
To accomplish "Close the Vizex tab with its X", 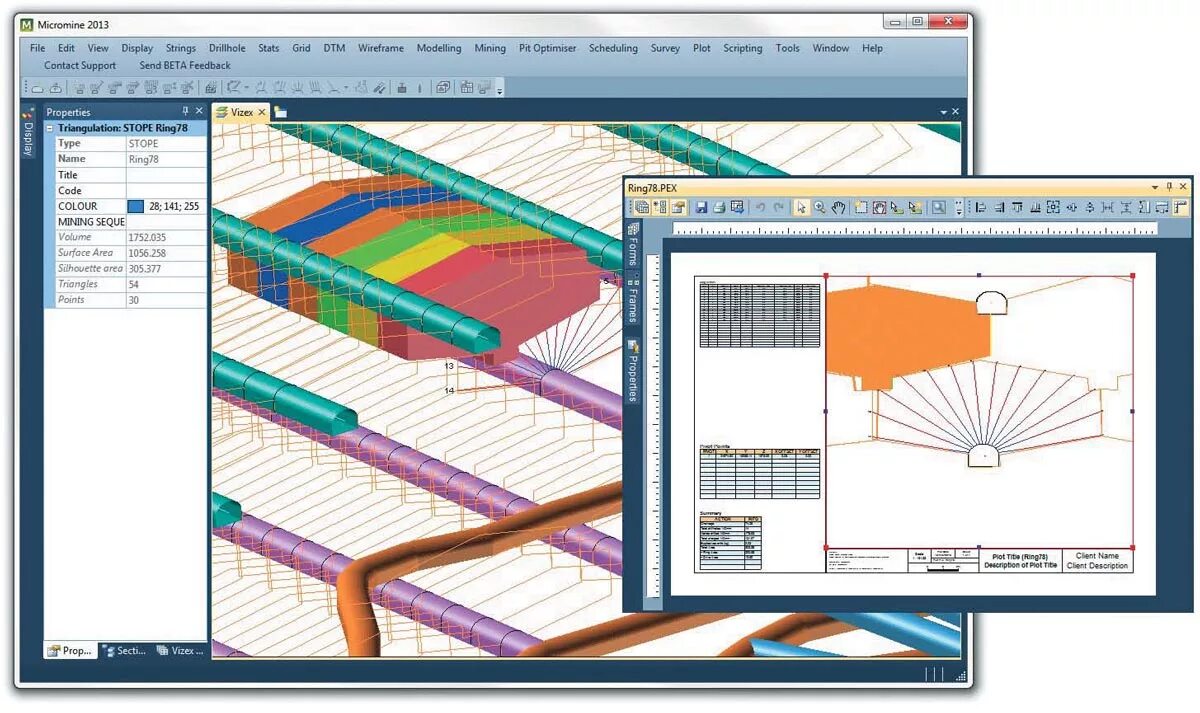I will pos(262,112).
